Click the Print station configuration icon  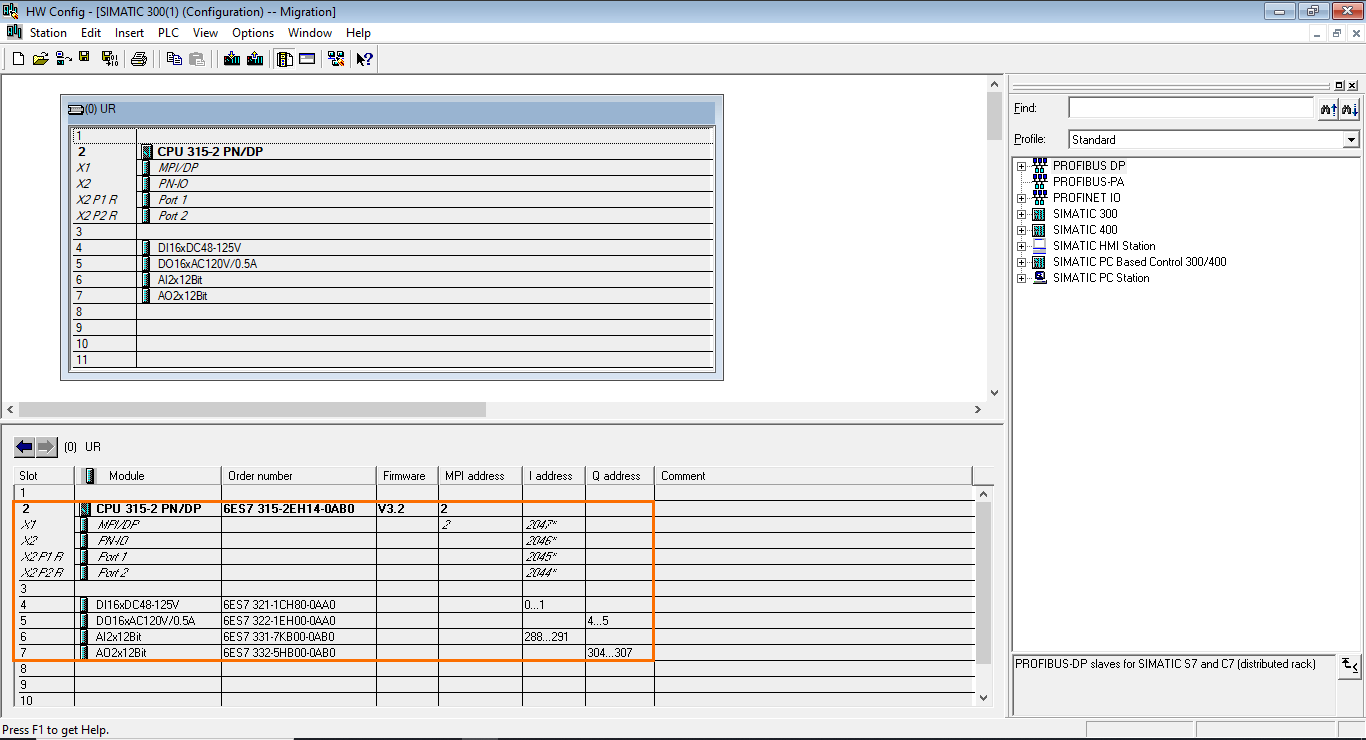click(x=140, y=58)
